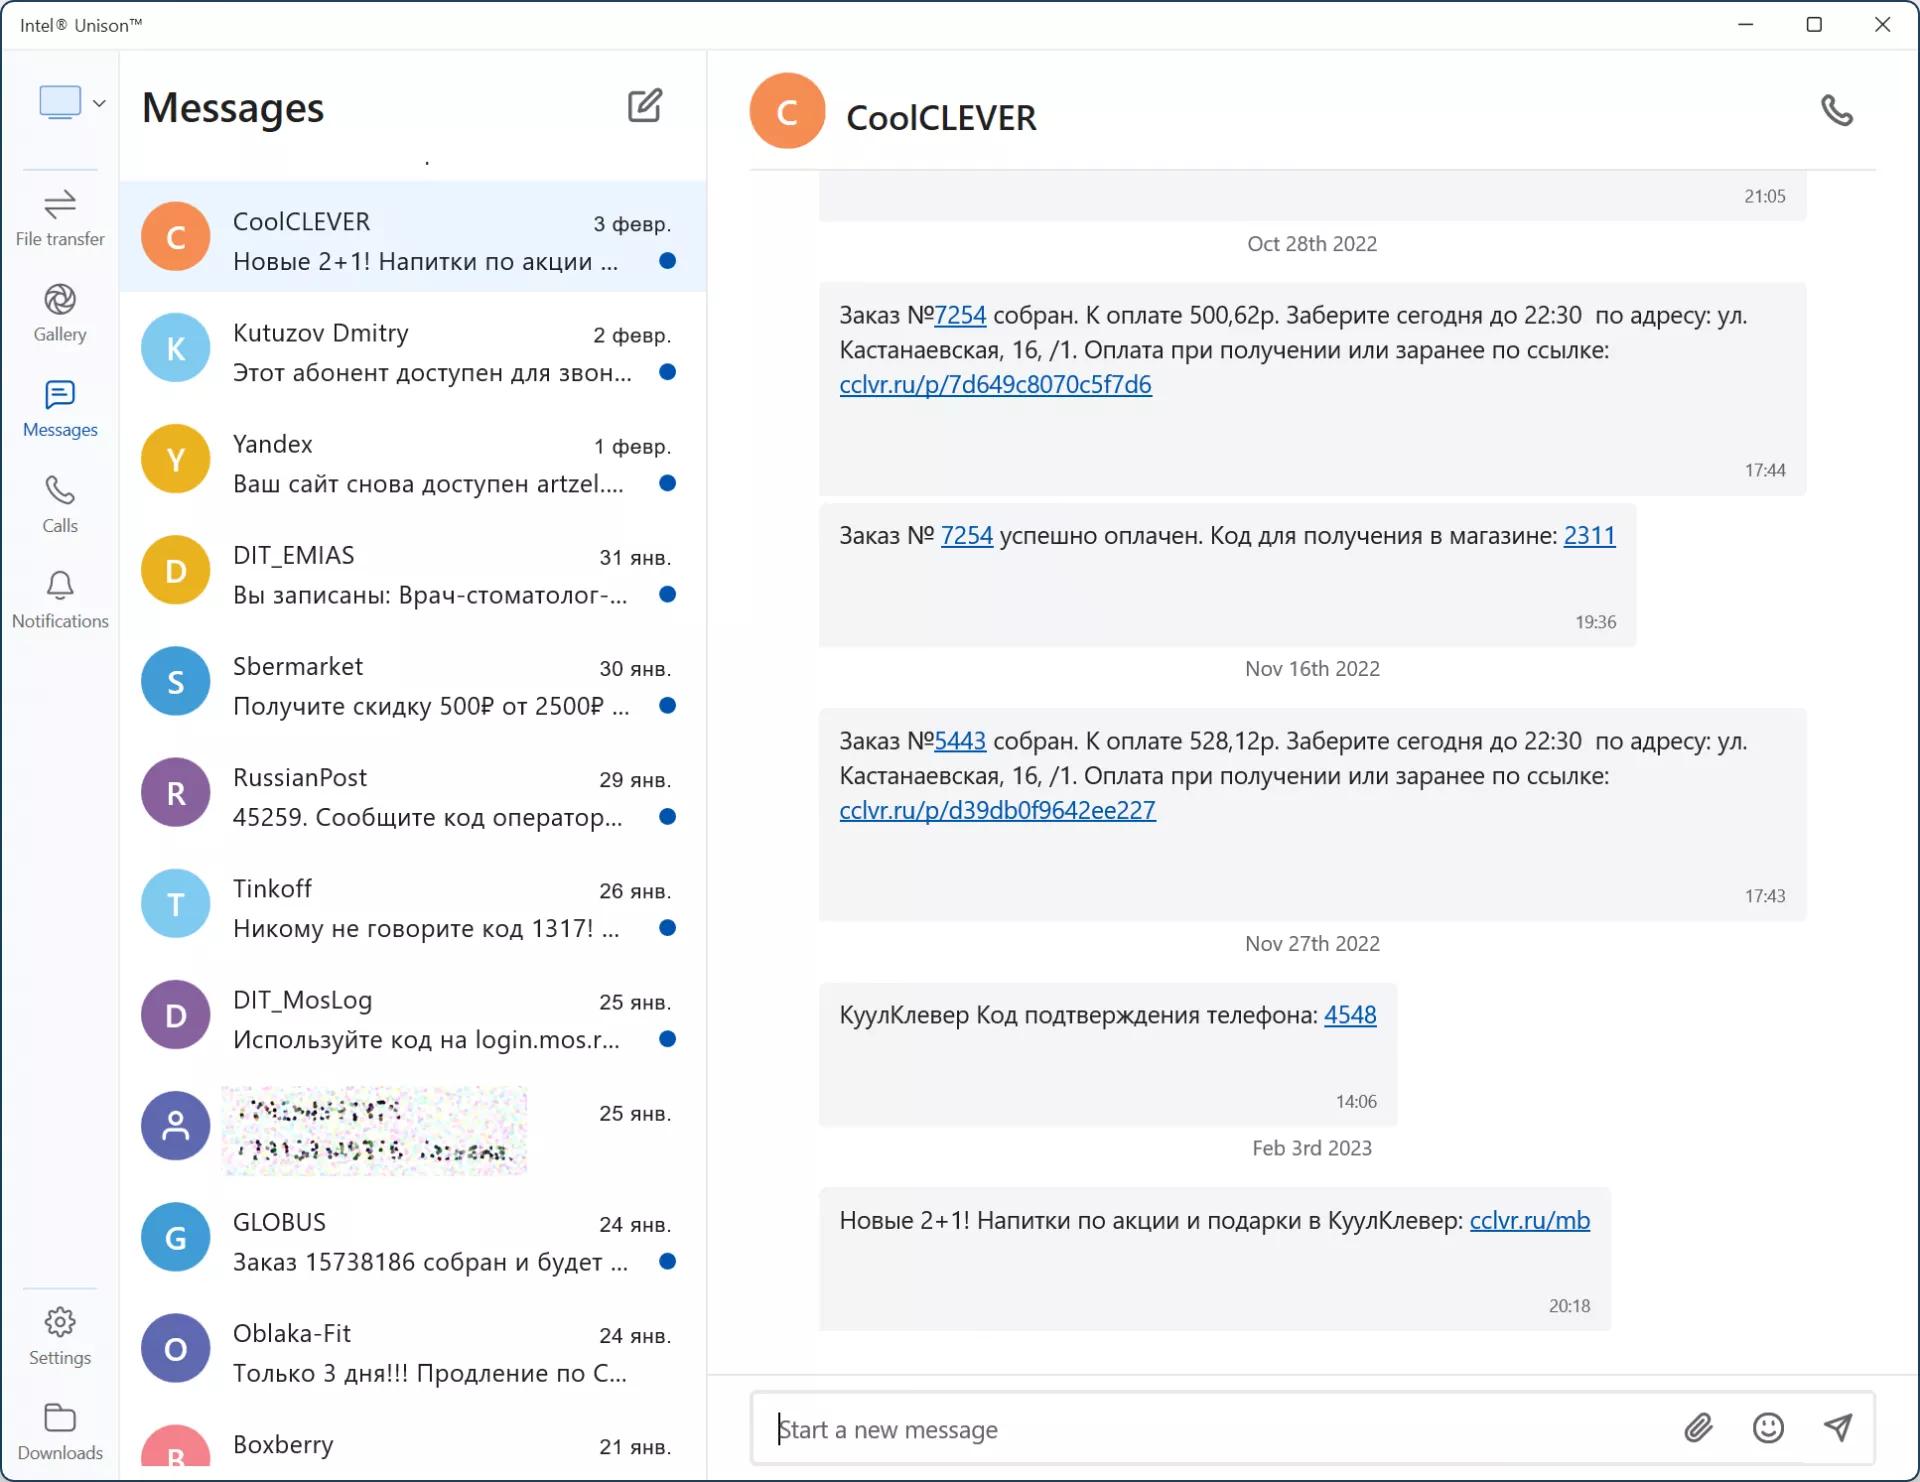1920x1482 pixels.
Task: Select the Sbermarket avatar
Action: [x=176, y=681]
